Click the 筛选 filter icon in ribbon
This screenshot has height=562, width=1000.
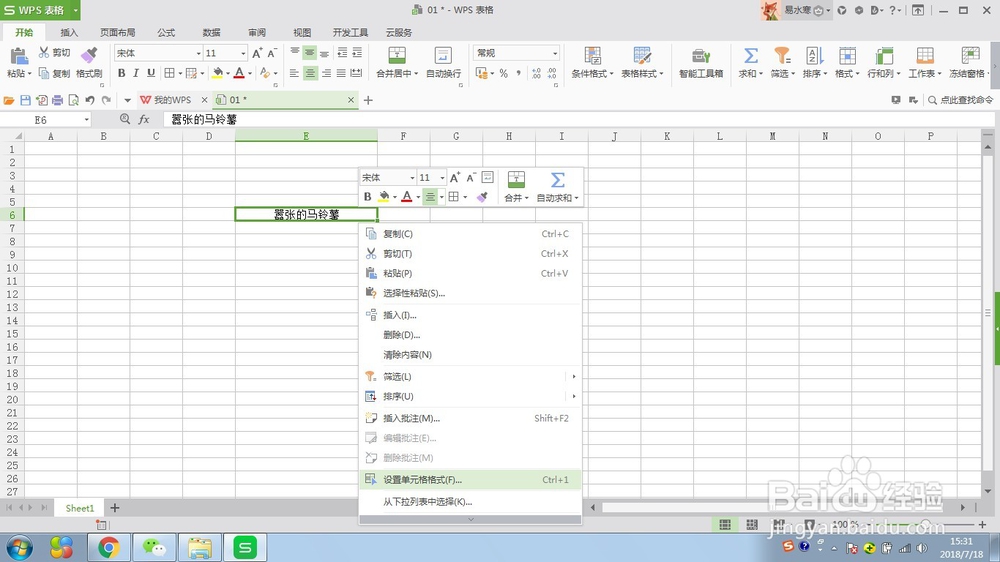pos(782,55)
